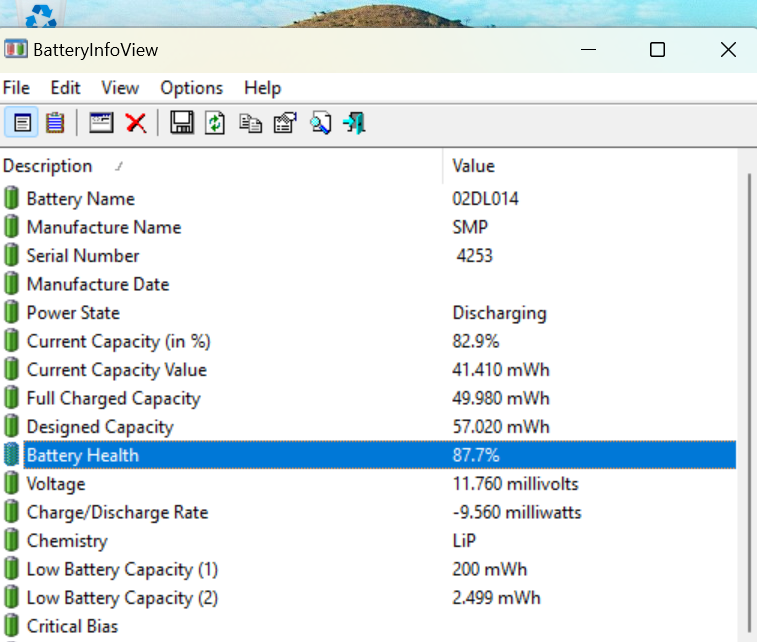Click the value -9.560 milliwatts
Viewport: 757px width, 642px height.
517,512
